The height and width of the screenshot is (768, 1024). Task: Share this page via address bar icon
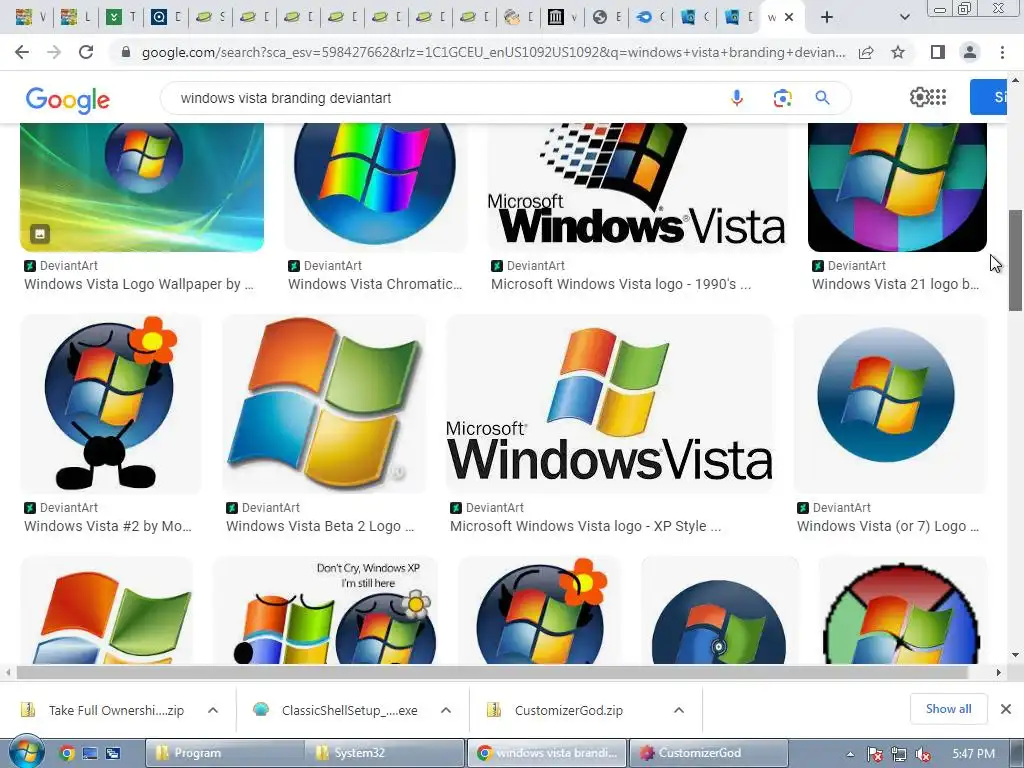coord(866,52)
